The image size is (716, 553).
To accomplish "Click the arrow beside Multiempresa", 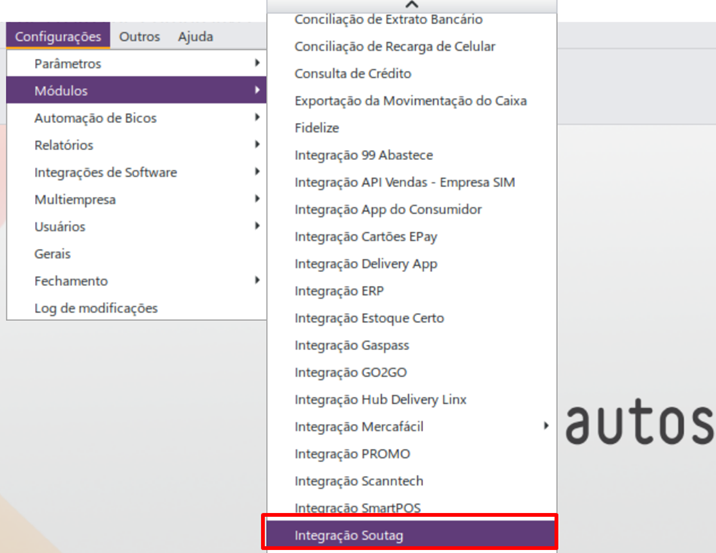I will point(258,198).
